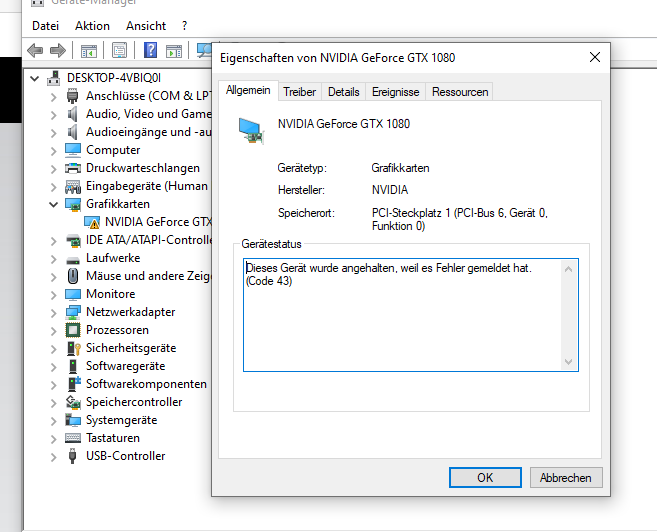Expand the Systemgeräte node
The image size is (657, 532).
coord(53,421)
